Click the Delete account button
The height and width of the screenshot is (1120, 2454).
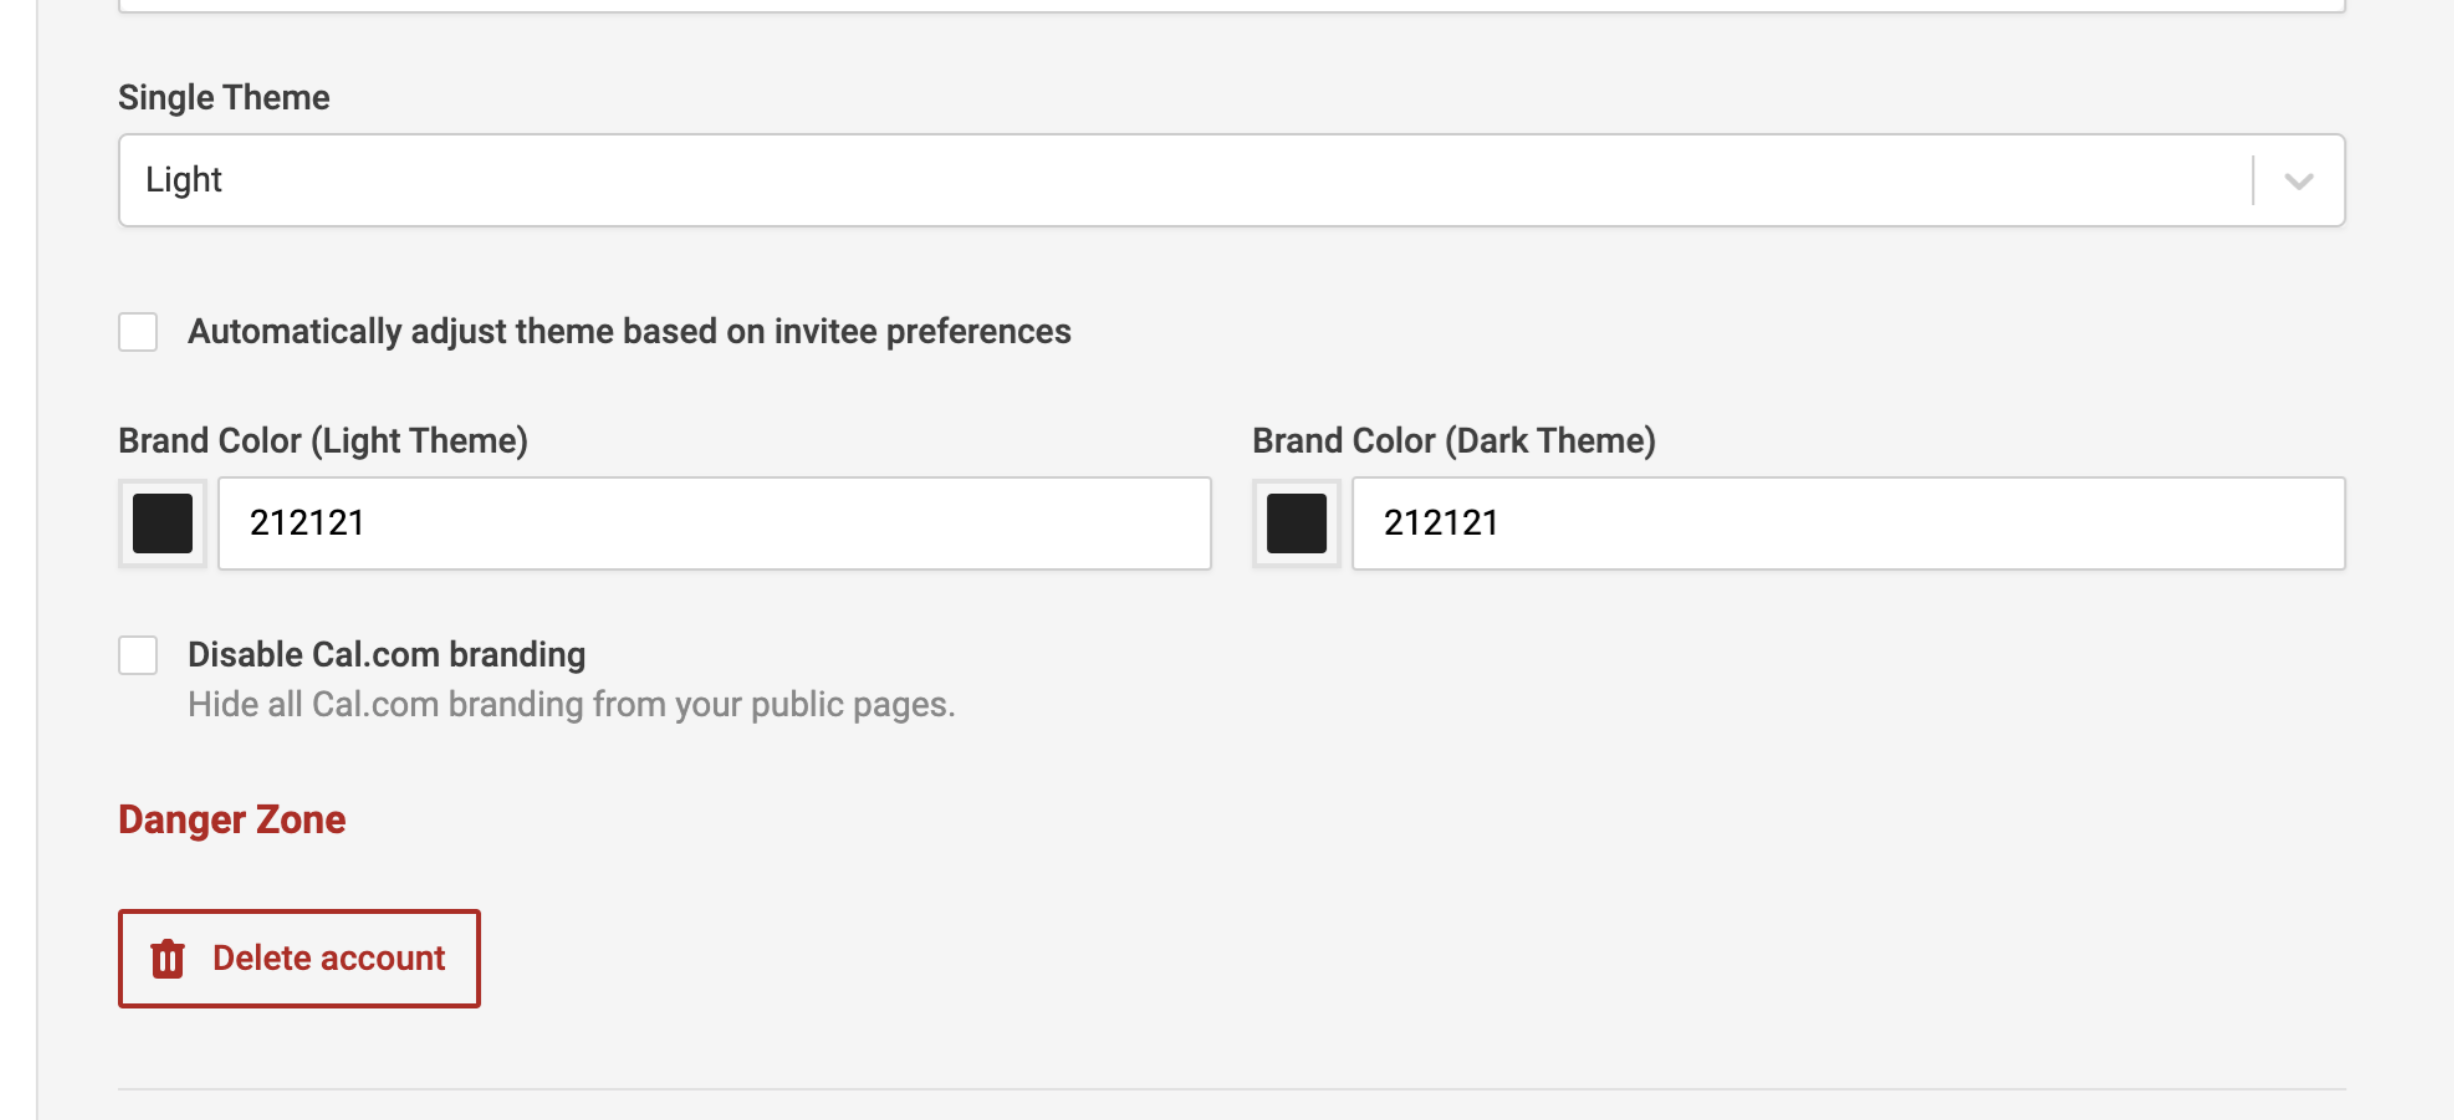(298, 958)
